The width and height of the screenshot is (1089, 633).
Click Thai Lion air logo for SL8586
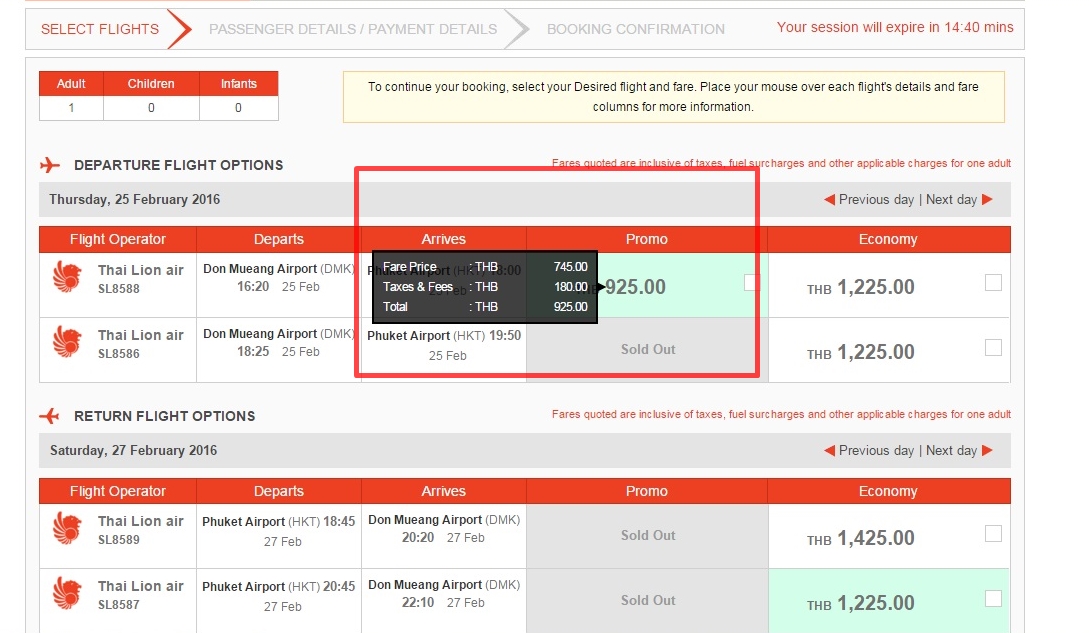(x=67, y=342)
